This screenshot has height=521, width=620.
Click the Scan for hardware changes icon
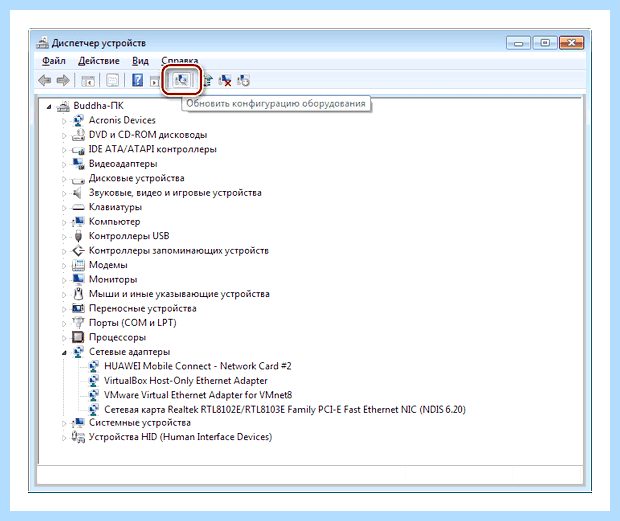[181, 81]
